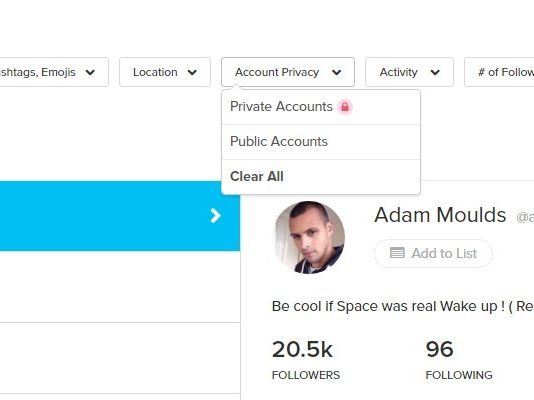Click the pink lock icon beside Private Accounts
Image resolution: width=534 pixels, height=400 pixels.
coord(345,107)
